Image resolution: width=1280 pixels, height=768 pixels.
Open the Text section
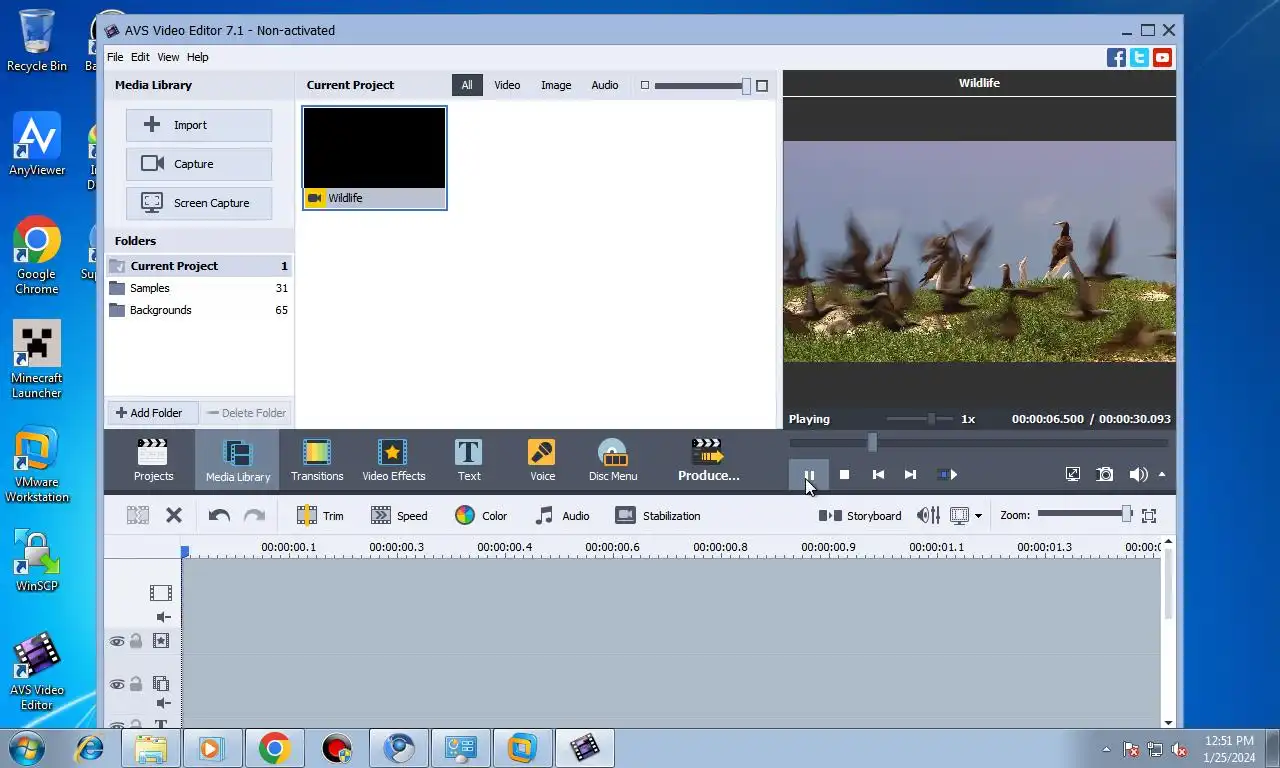468,460
